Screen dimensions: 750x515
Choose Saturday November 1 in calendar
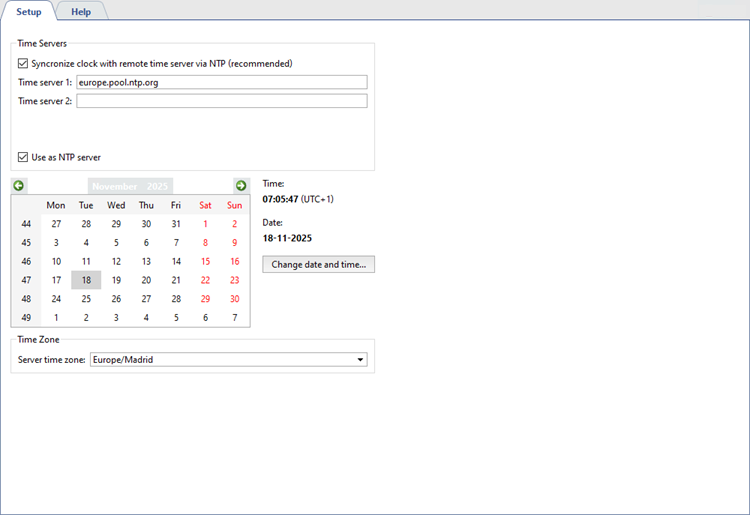pos(206,224)
